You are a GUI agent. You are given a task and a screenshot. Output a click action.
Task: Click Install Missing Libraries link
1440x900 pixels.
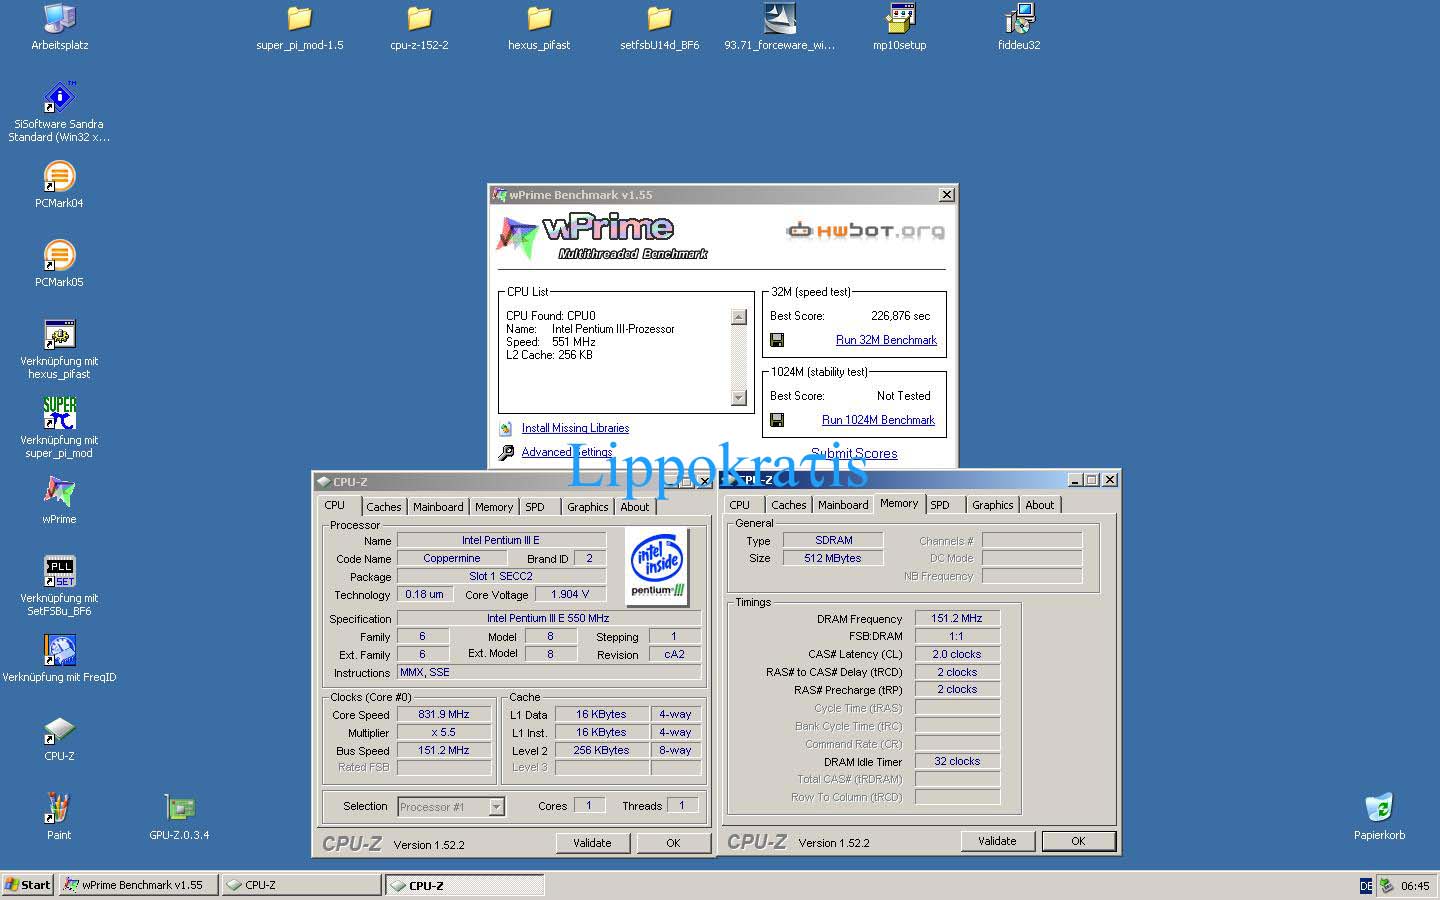575,428
